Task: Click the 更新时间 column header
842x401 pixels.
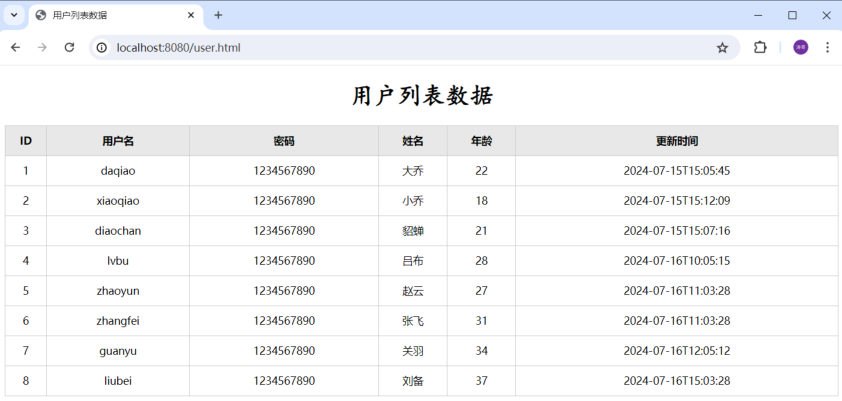Action: (677, 141)
